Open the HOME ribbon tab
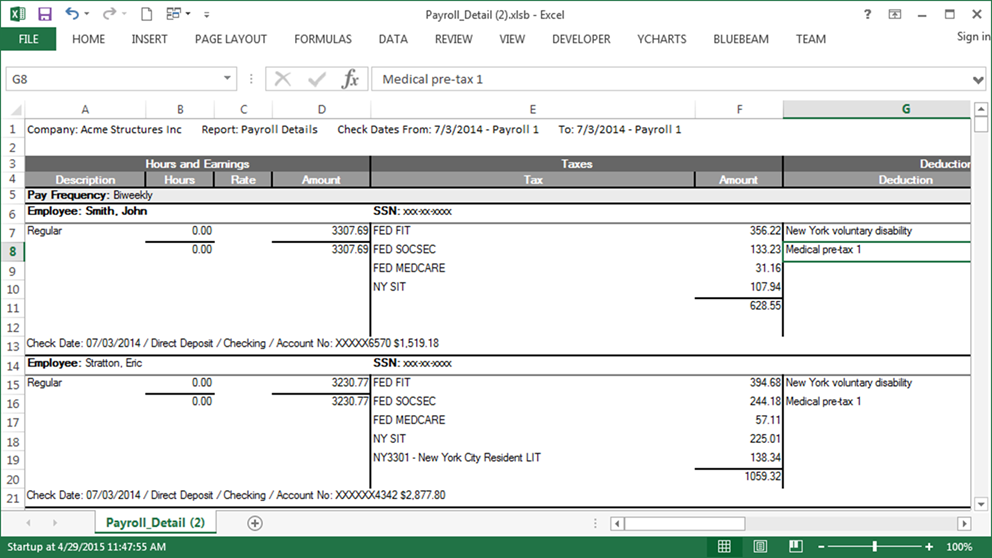Image resolution: width=992 pixels, height=558 pixels. 89,39
